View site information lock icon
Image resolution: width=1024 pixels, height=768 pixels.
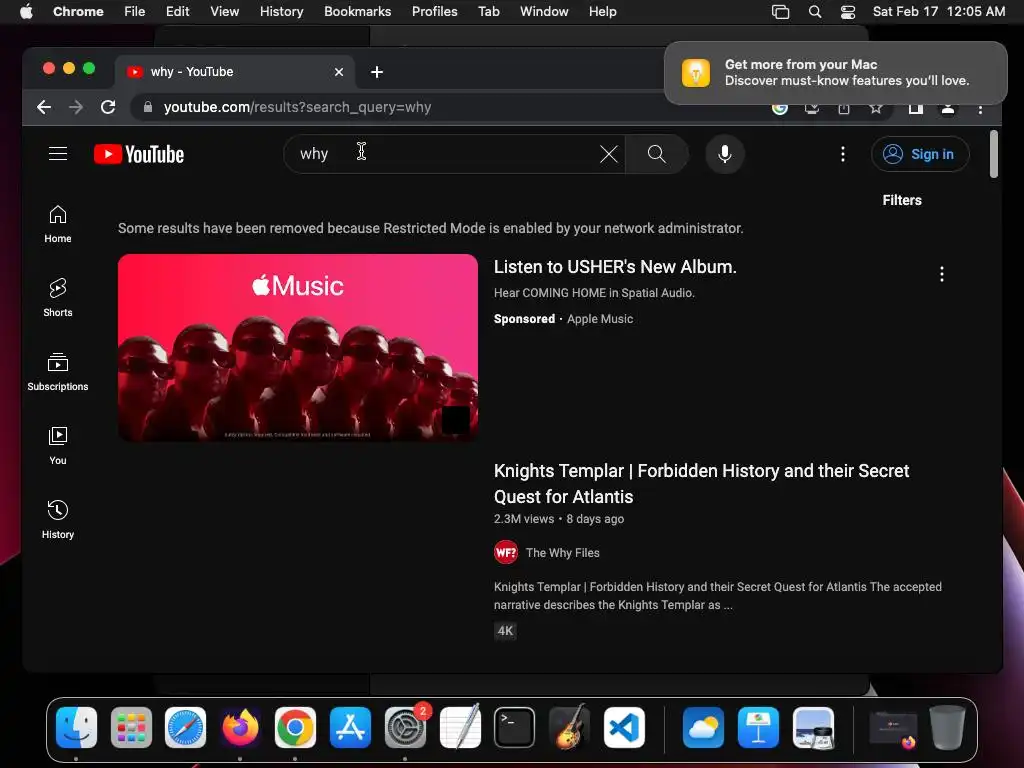148,107
